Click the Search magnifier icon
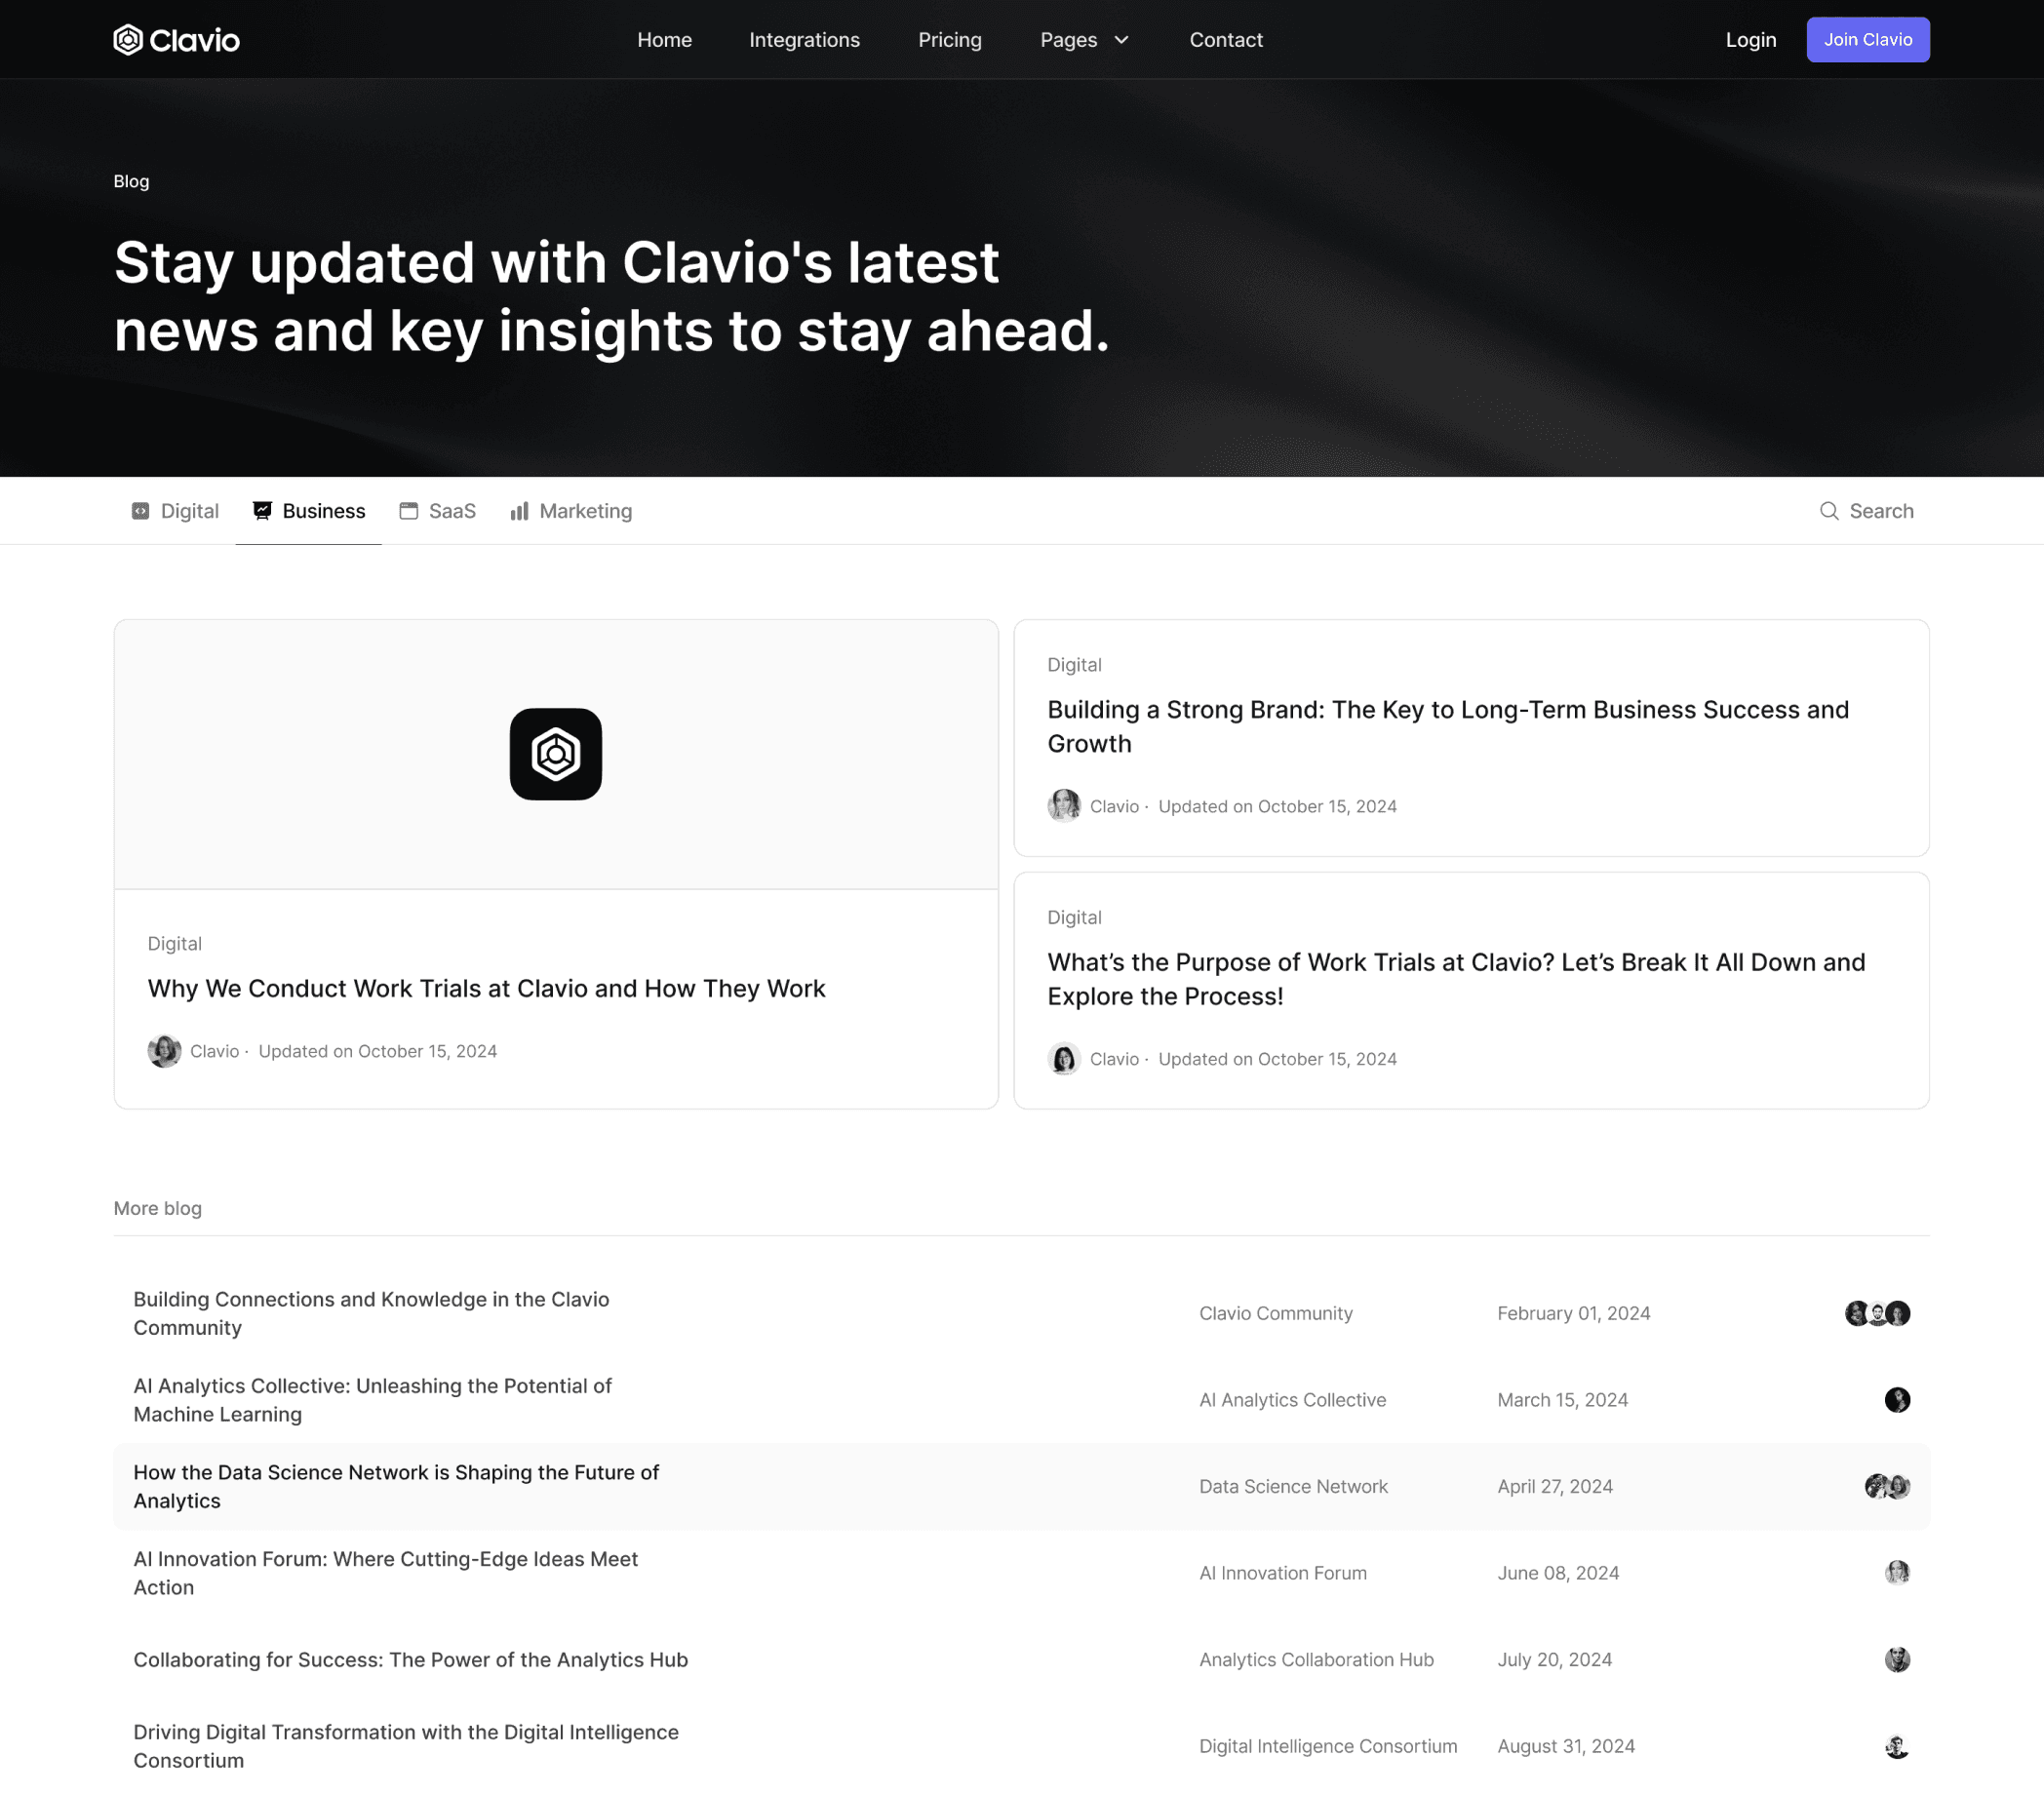Screen dimensions: 2044x1794 coord(1829,511)
